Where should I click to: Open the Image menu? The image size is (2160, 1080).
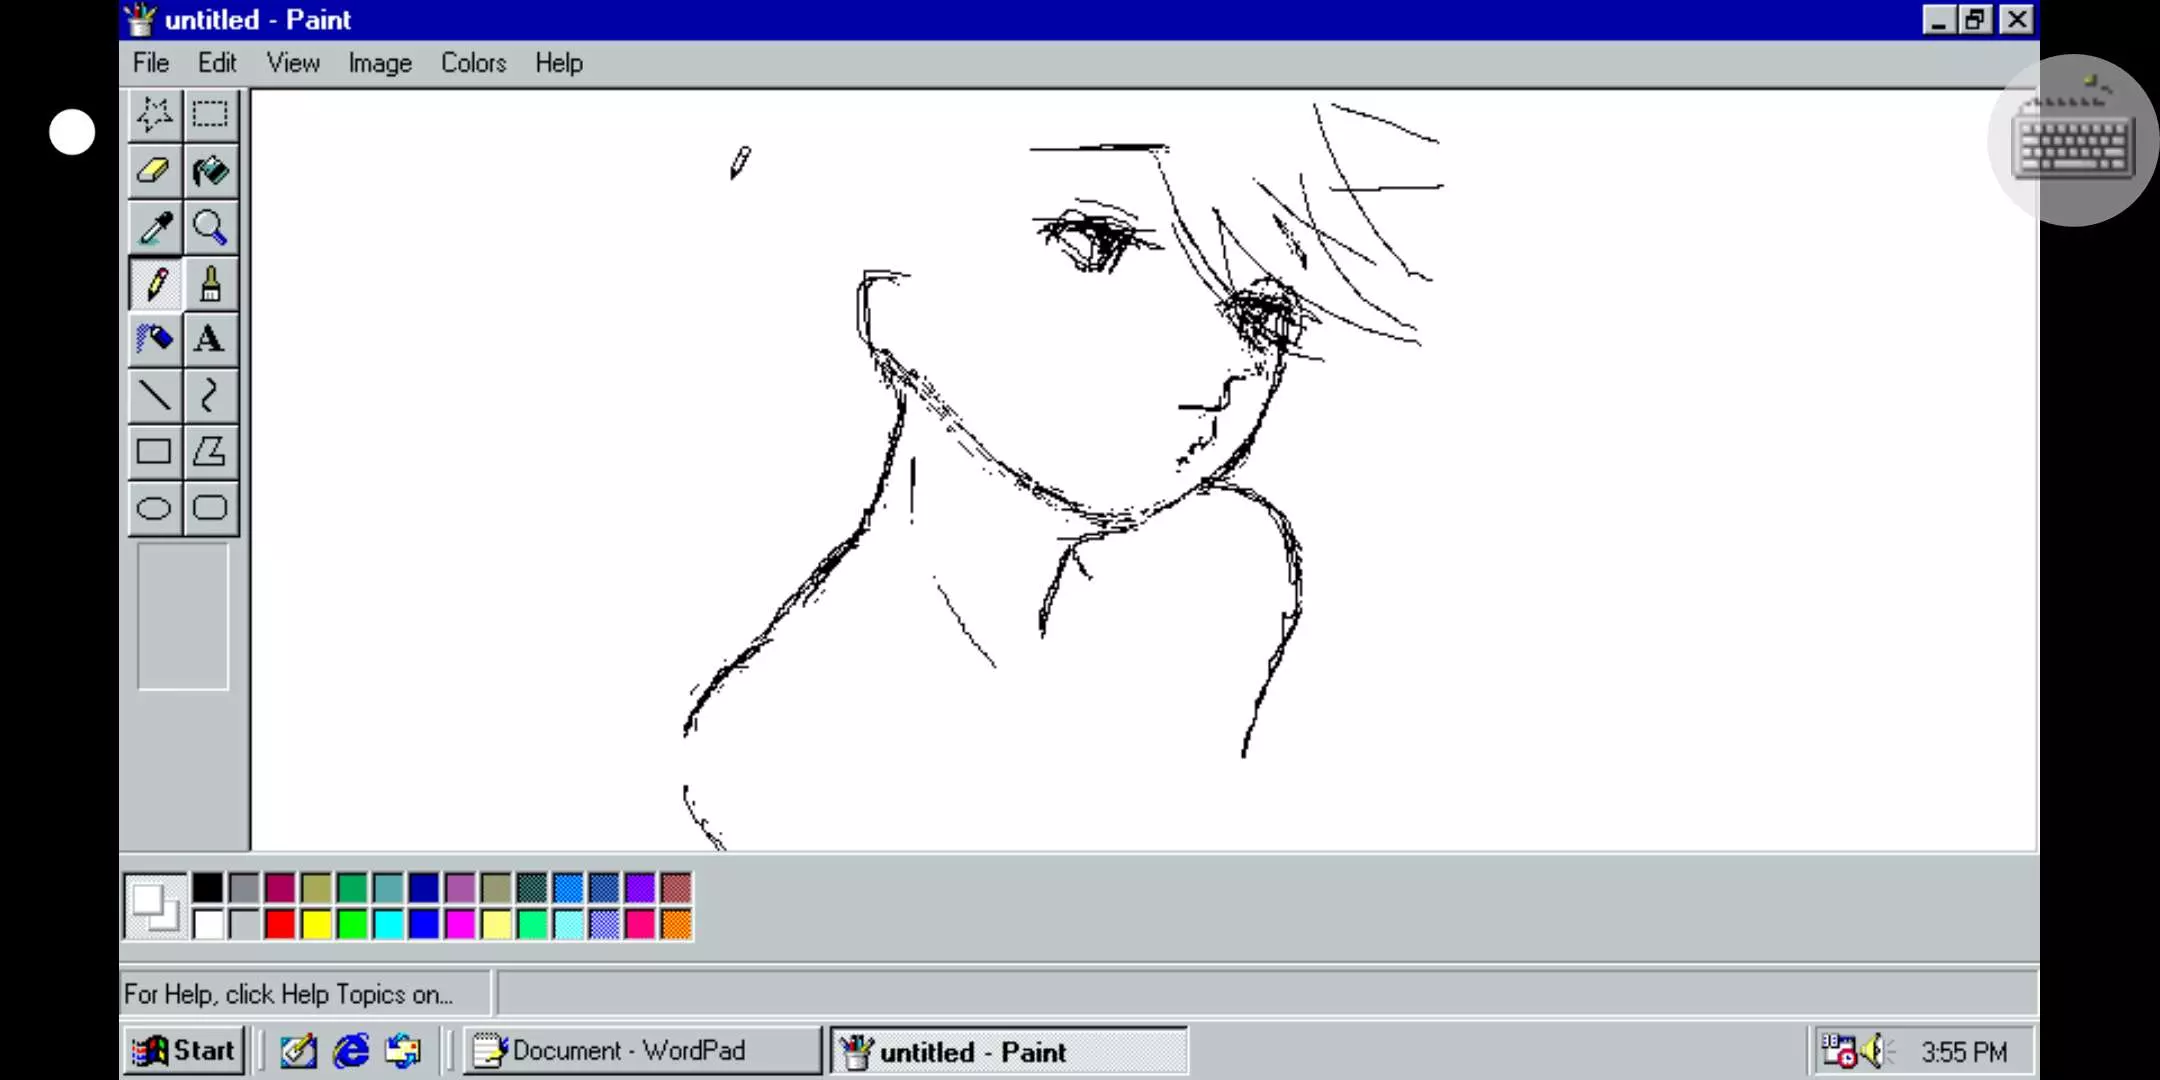379,63
